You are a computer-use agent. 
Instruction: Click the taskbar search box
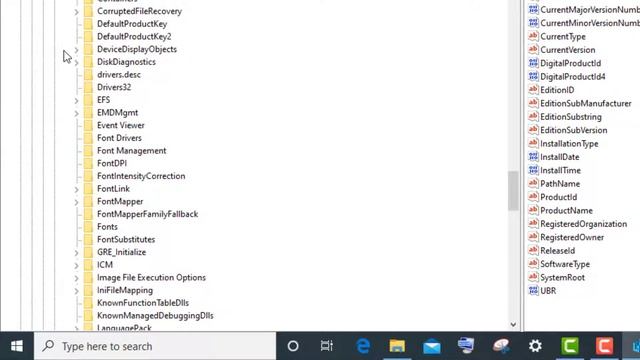(155, 346)
